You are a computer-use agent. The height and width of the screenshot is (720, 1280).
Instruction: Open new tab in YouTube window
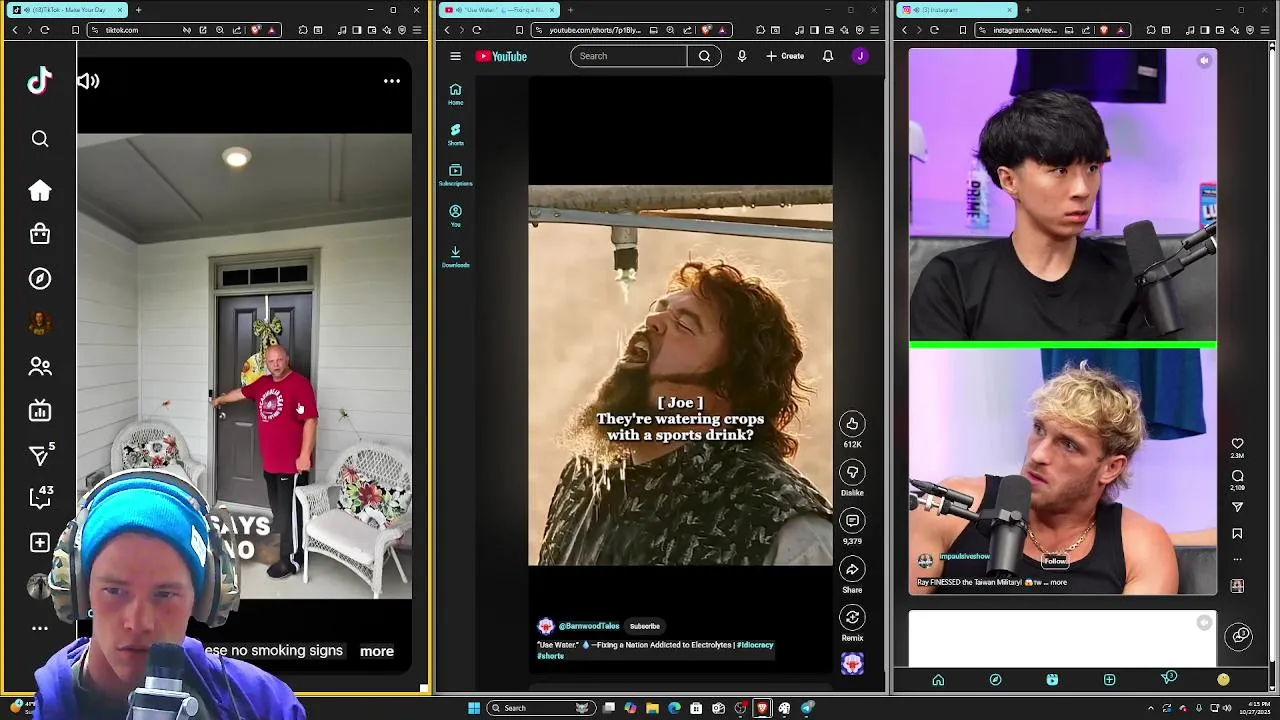(570, 10)
